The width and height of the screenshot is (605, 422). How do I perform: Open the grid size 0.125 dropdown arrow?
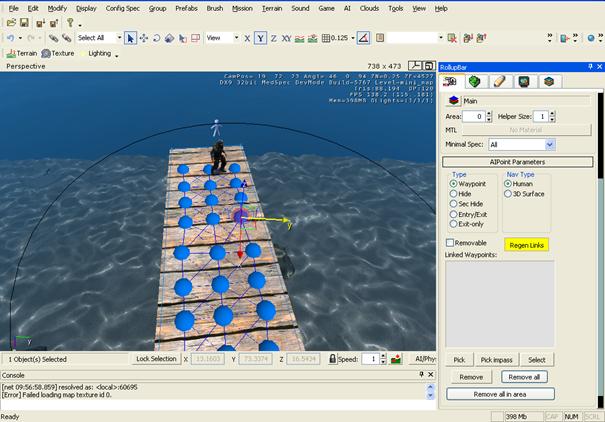pos(353,38)
